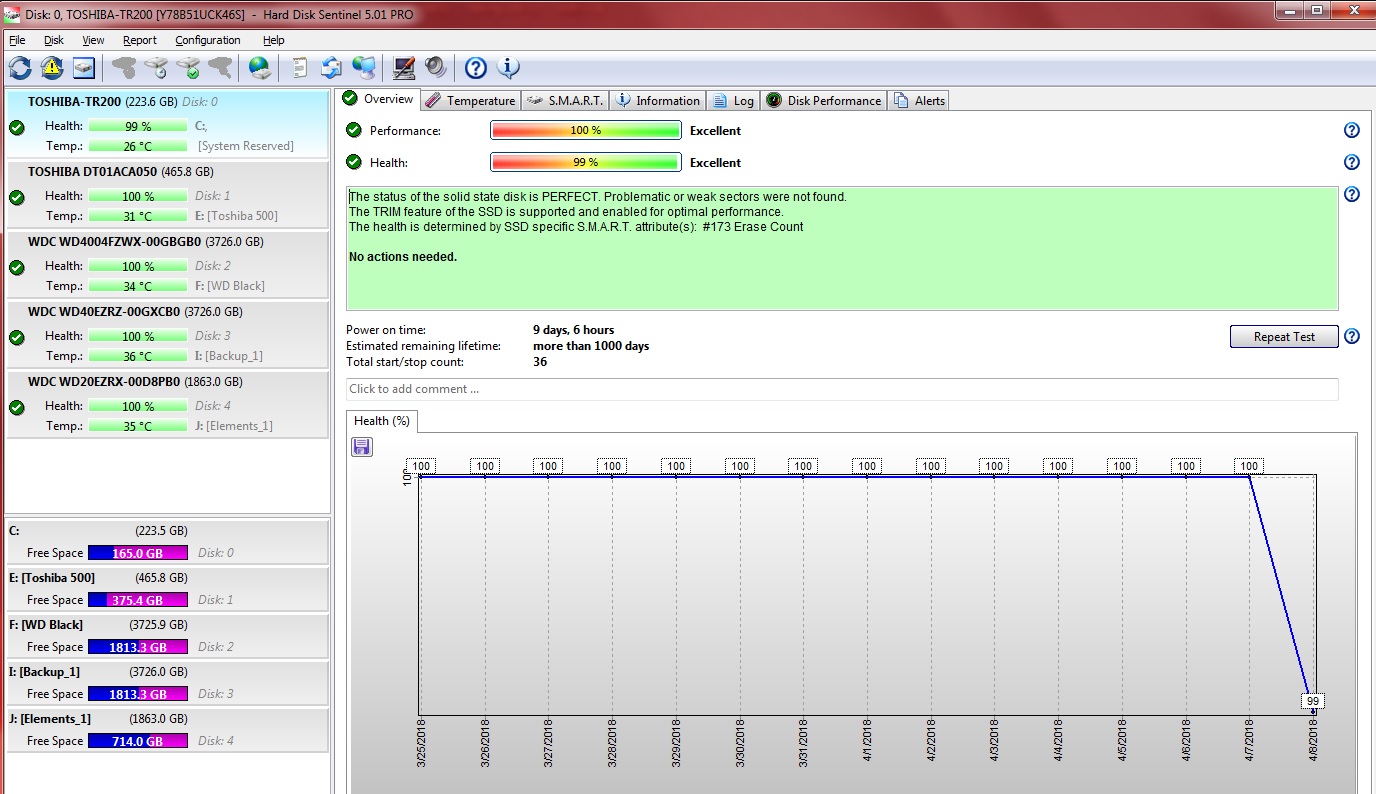Click the 165.0 GB free space bar
Image resolution: width=1376 pixels, height=794 pixels.
pos(138,553)
